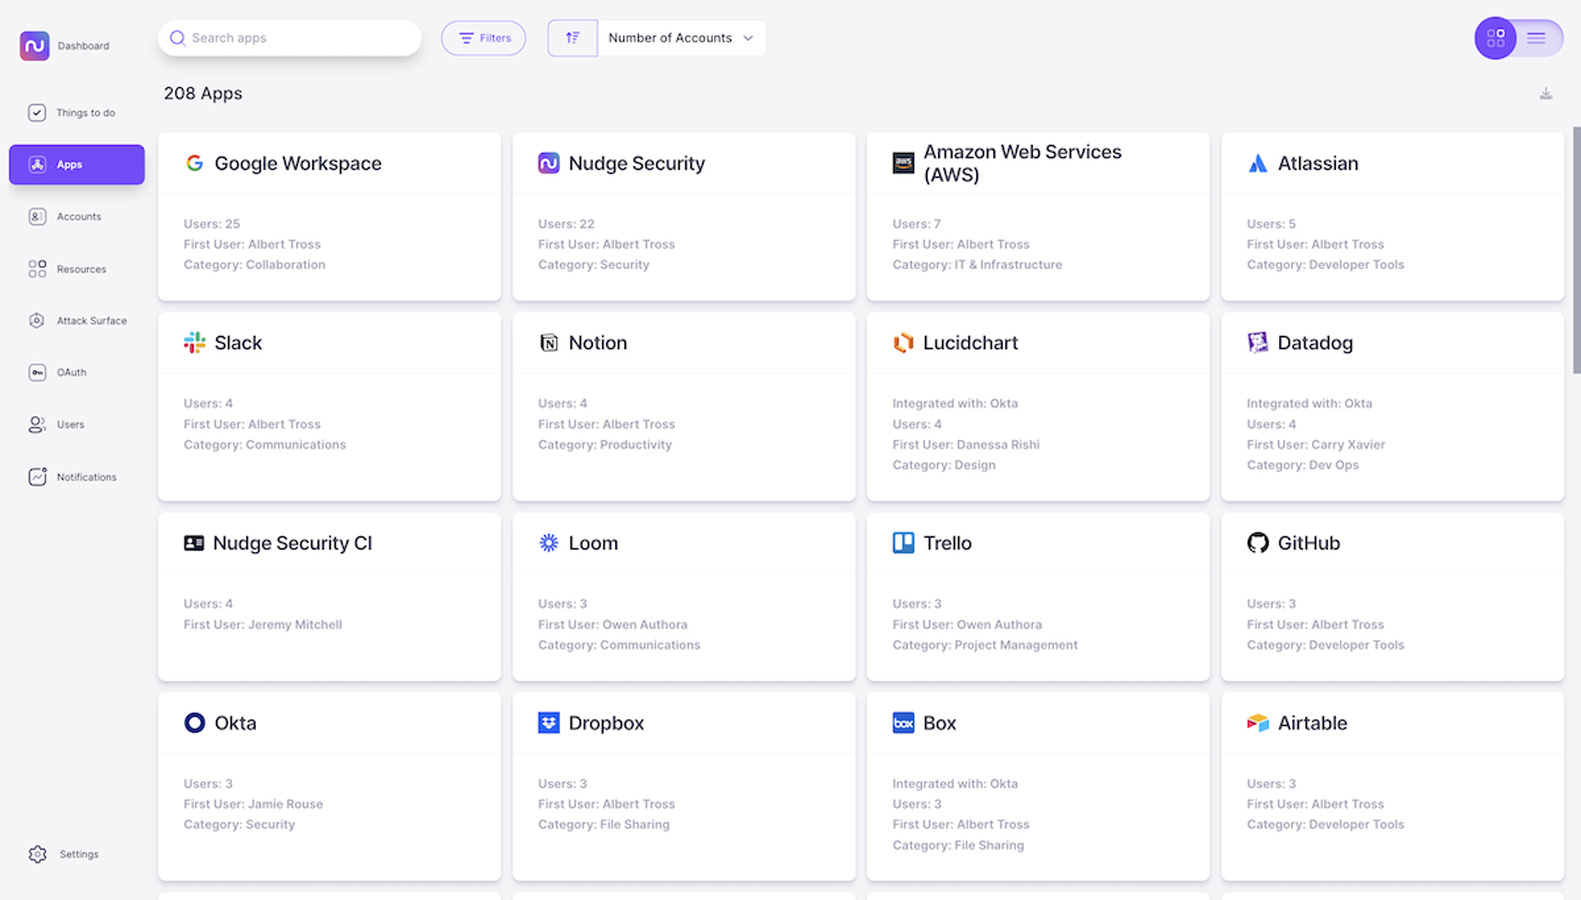
Task: Click the Attack Surface sidebar icon
Action: [x=37, y=321]
